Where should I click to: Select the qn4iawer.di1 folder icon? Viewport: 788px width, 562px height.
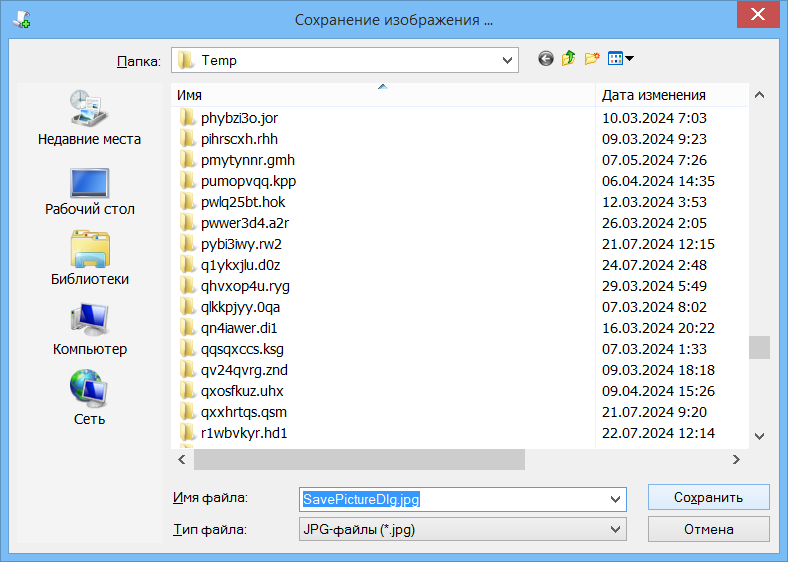coord(187,328)
